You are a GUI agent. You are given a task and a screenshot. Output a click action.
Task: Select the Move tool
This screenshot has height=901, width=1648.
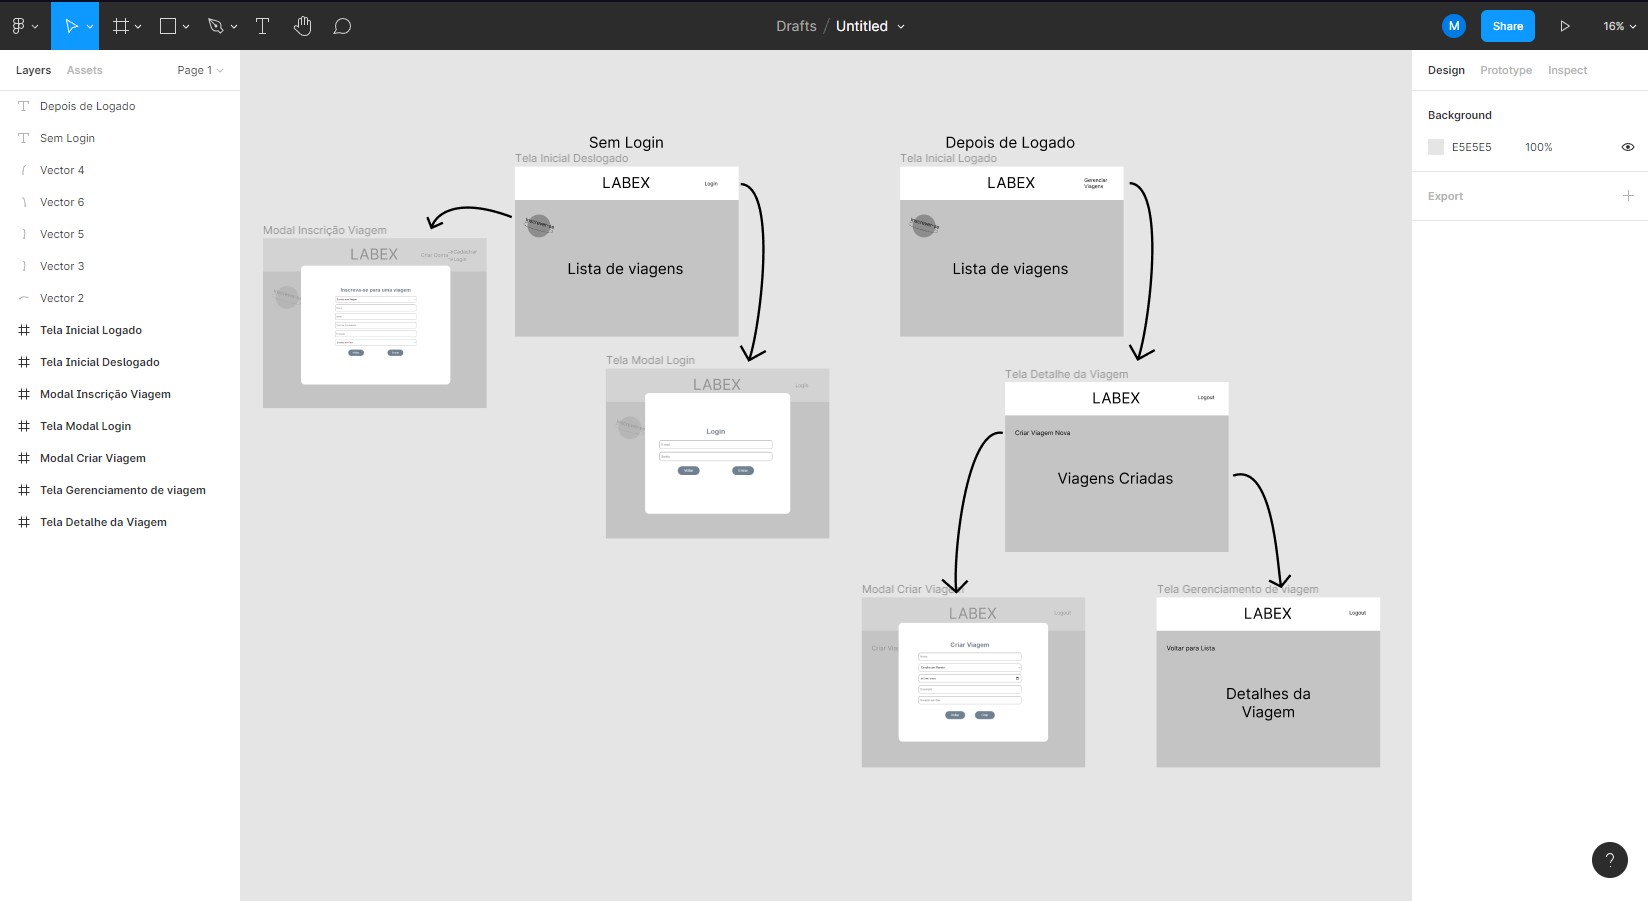tap(71, 26)
